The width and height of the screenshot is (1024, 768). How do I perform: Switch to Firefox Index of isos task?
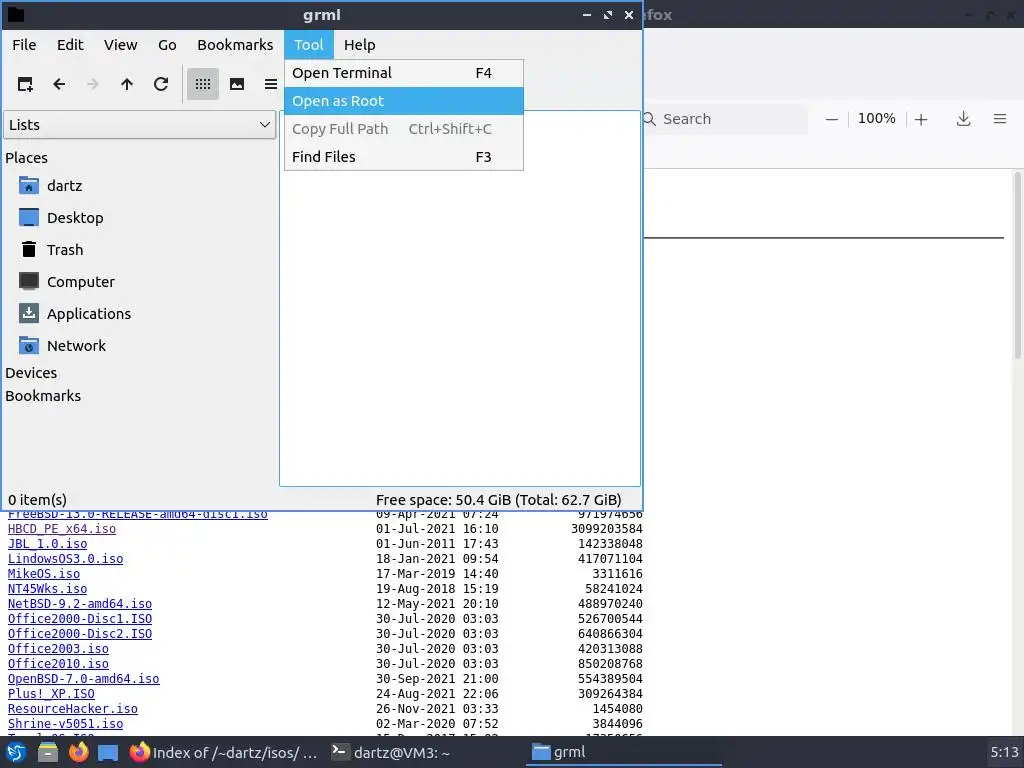(223, 753)
